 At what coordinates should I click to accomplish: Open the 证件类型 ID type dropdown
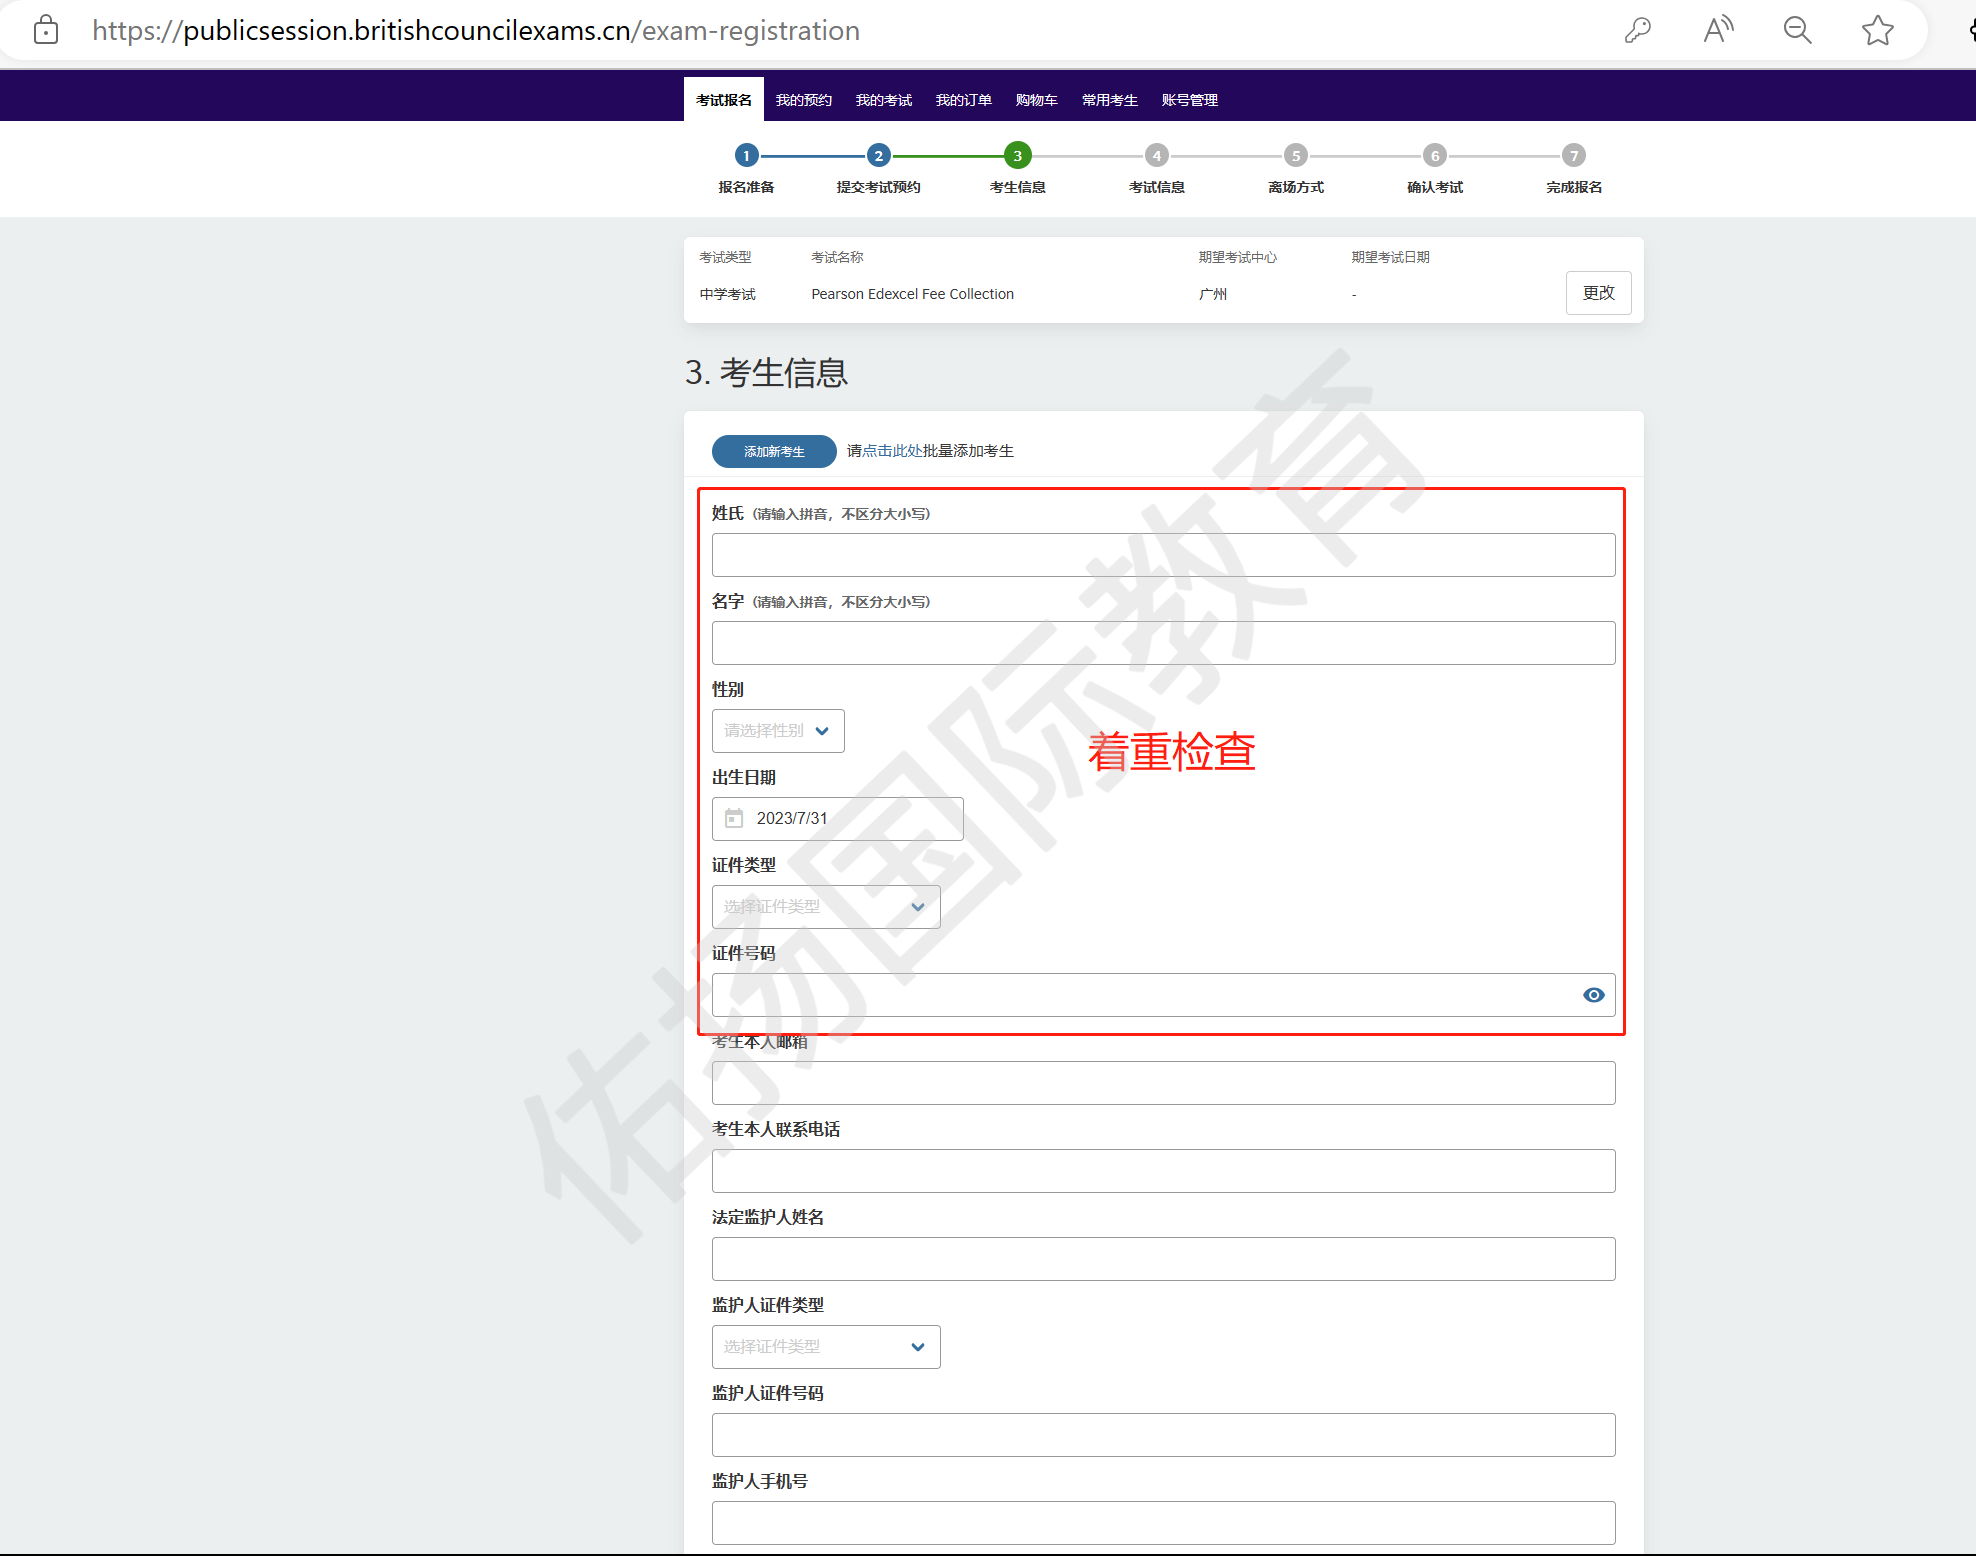(826, 907)
